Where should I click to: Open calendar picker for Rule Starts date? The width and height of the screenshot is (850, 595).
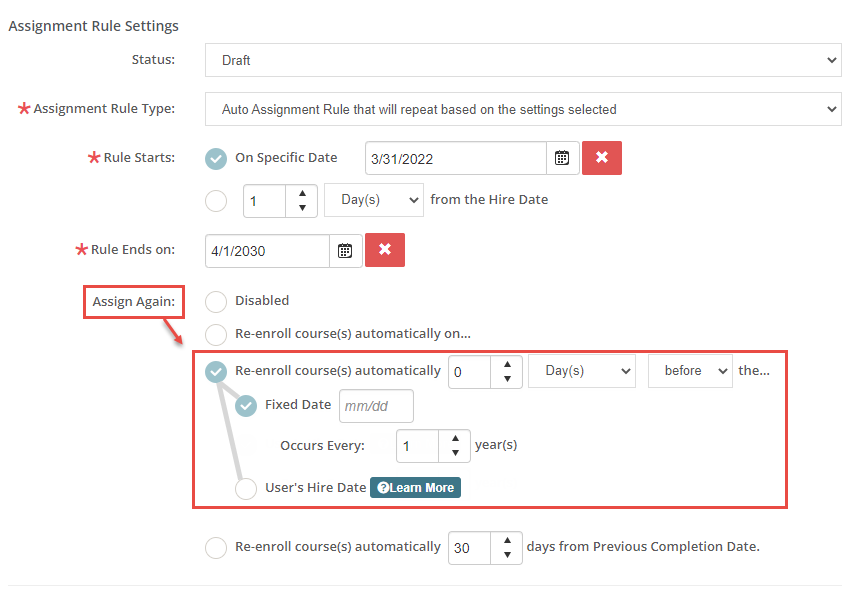point(562,158)
